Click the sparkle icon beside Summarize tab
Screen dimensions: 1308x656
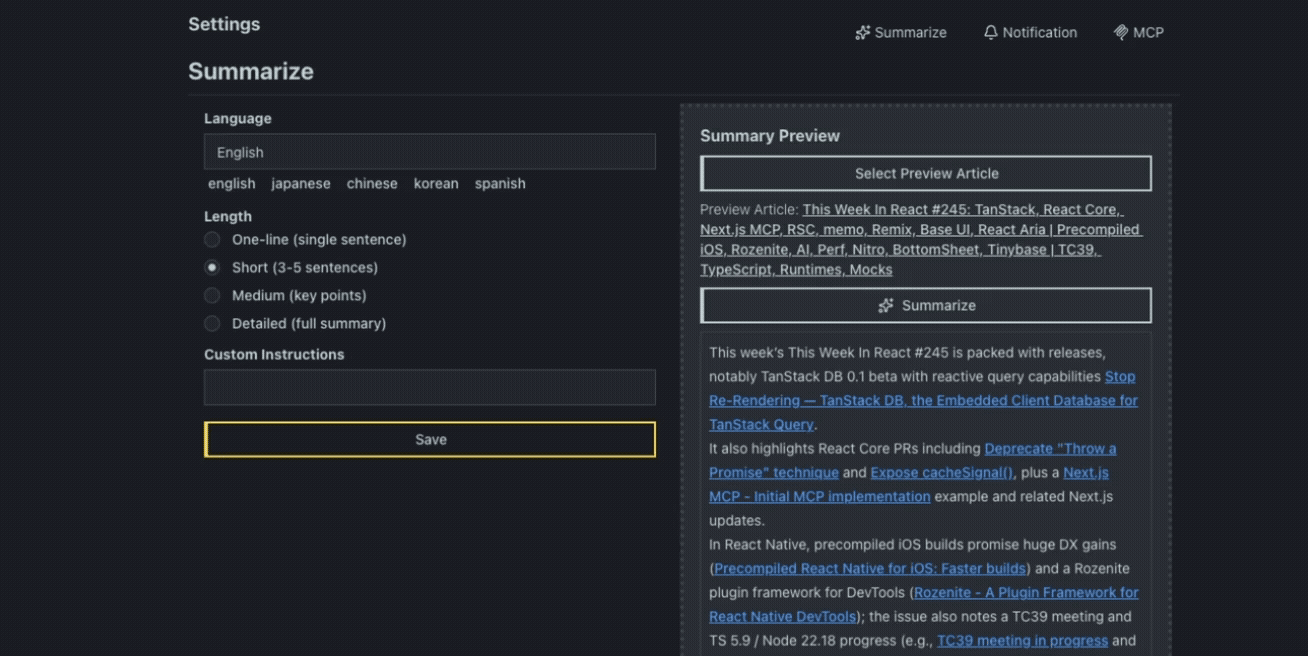tap(862, 33)
